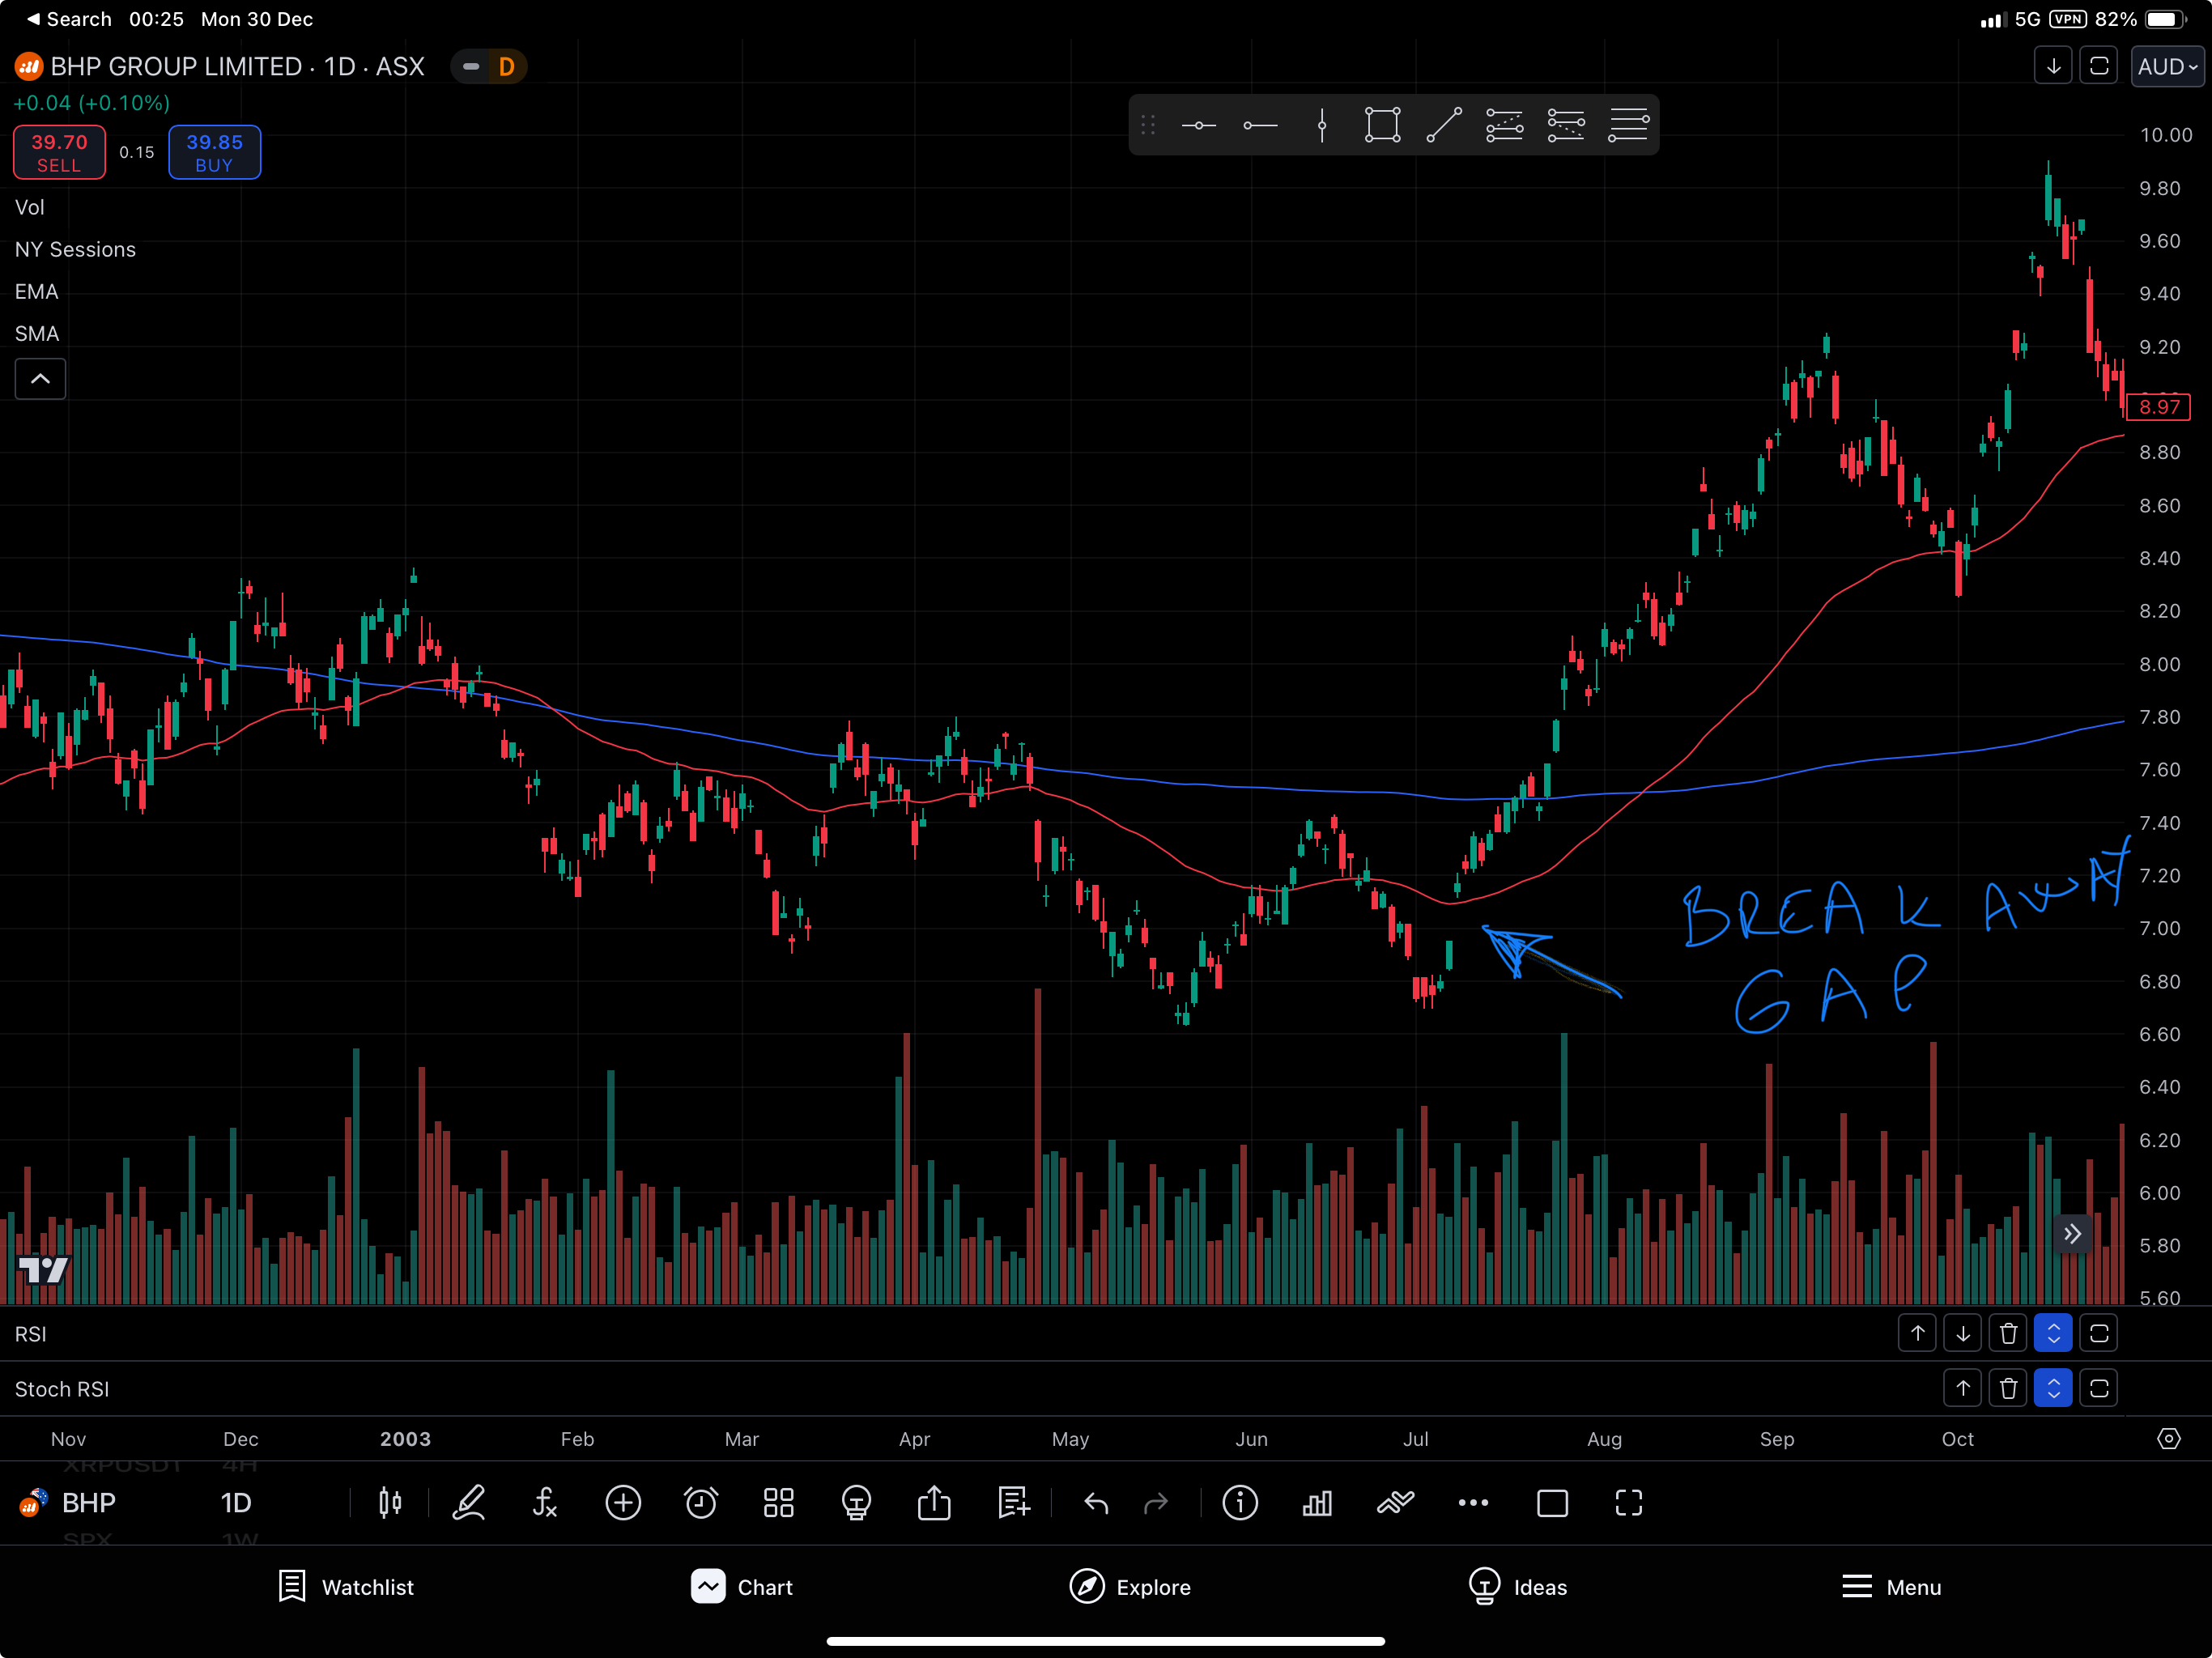Click the 39.85 BUY button
The image size is (2212, 1658).
click(214, 152)
